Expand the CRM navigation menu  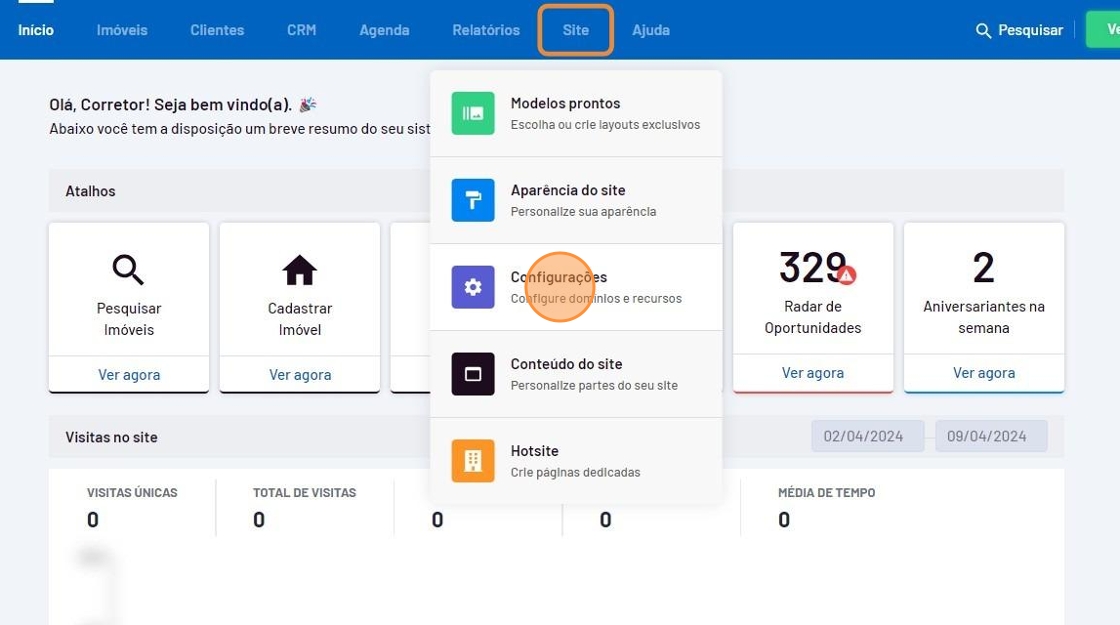click(301, 30)
